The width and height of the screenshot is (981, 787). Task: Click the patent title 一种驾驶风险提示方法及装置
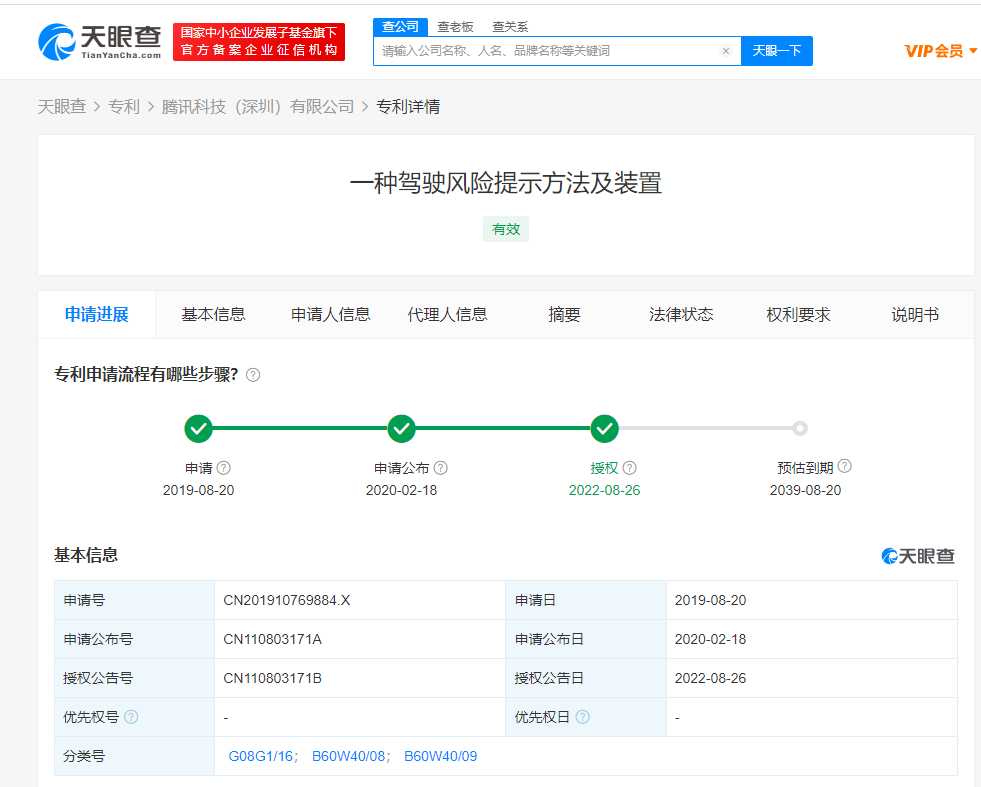pyautogui.click(x=506, y=183)
